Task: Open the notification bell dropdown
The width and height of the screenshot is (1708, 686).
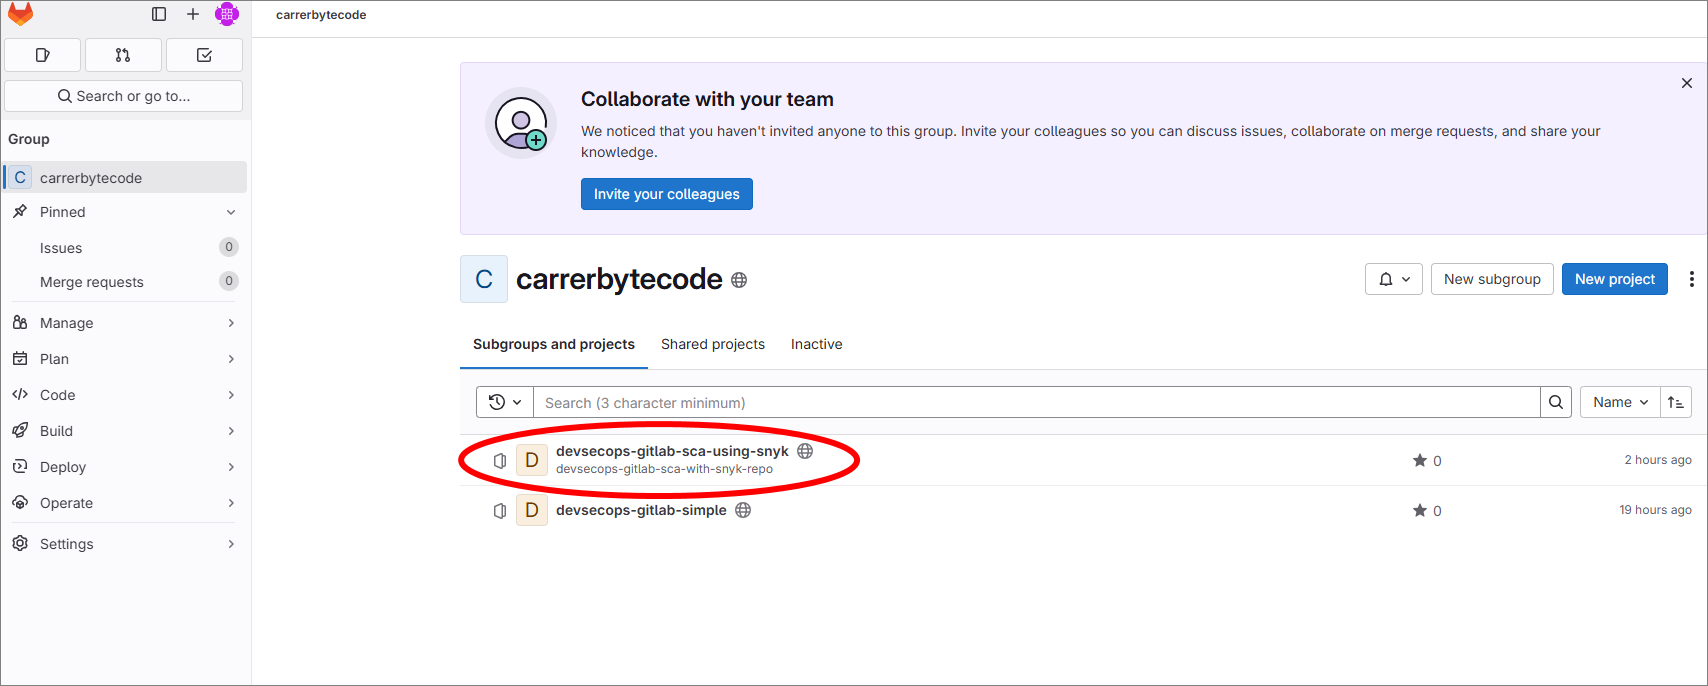Action: pos(1394,279)
